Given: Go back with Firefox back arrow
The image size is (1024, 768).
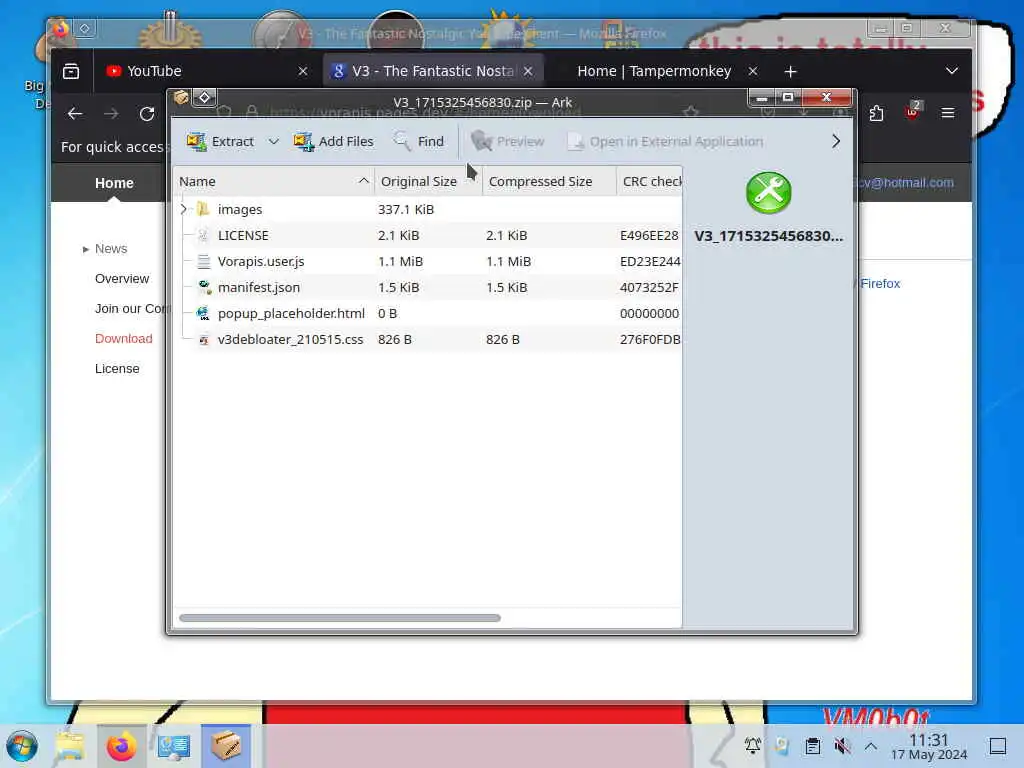Looking at the screenshot, I should [x=75, y=114].
